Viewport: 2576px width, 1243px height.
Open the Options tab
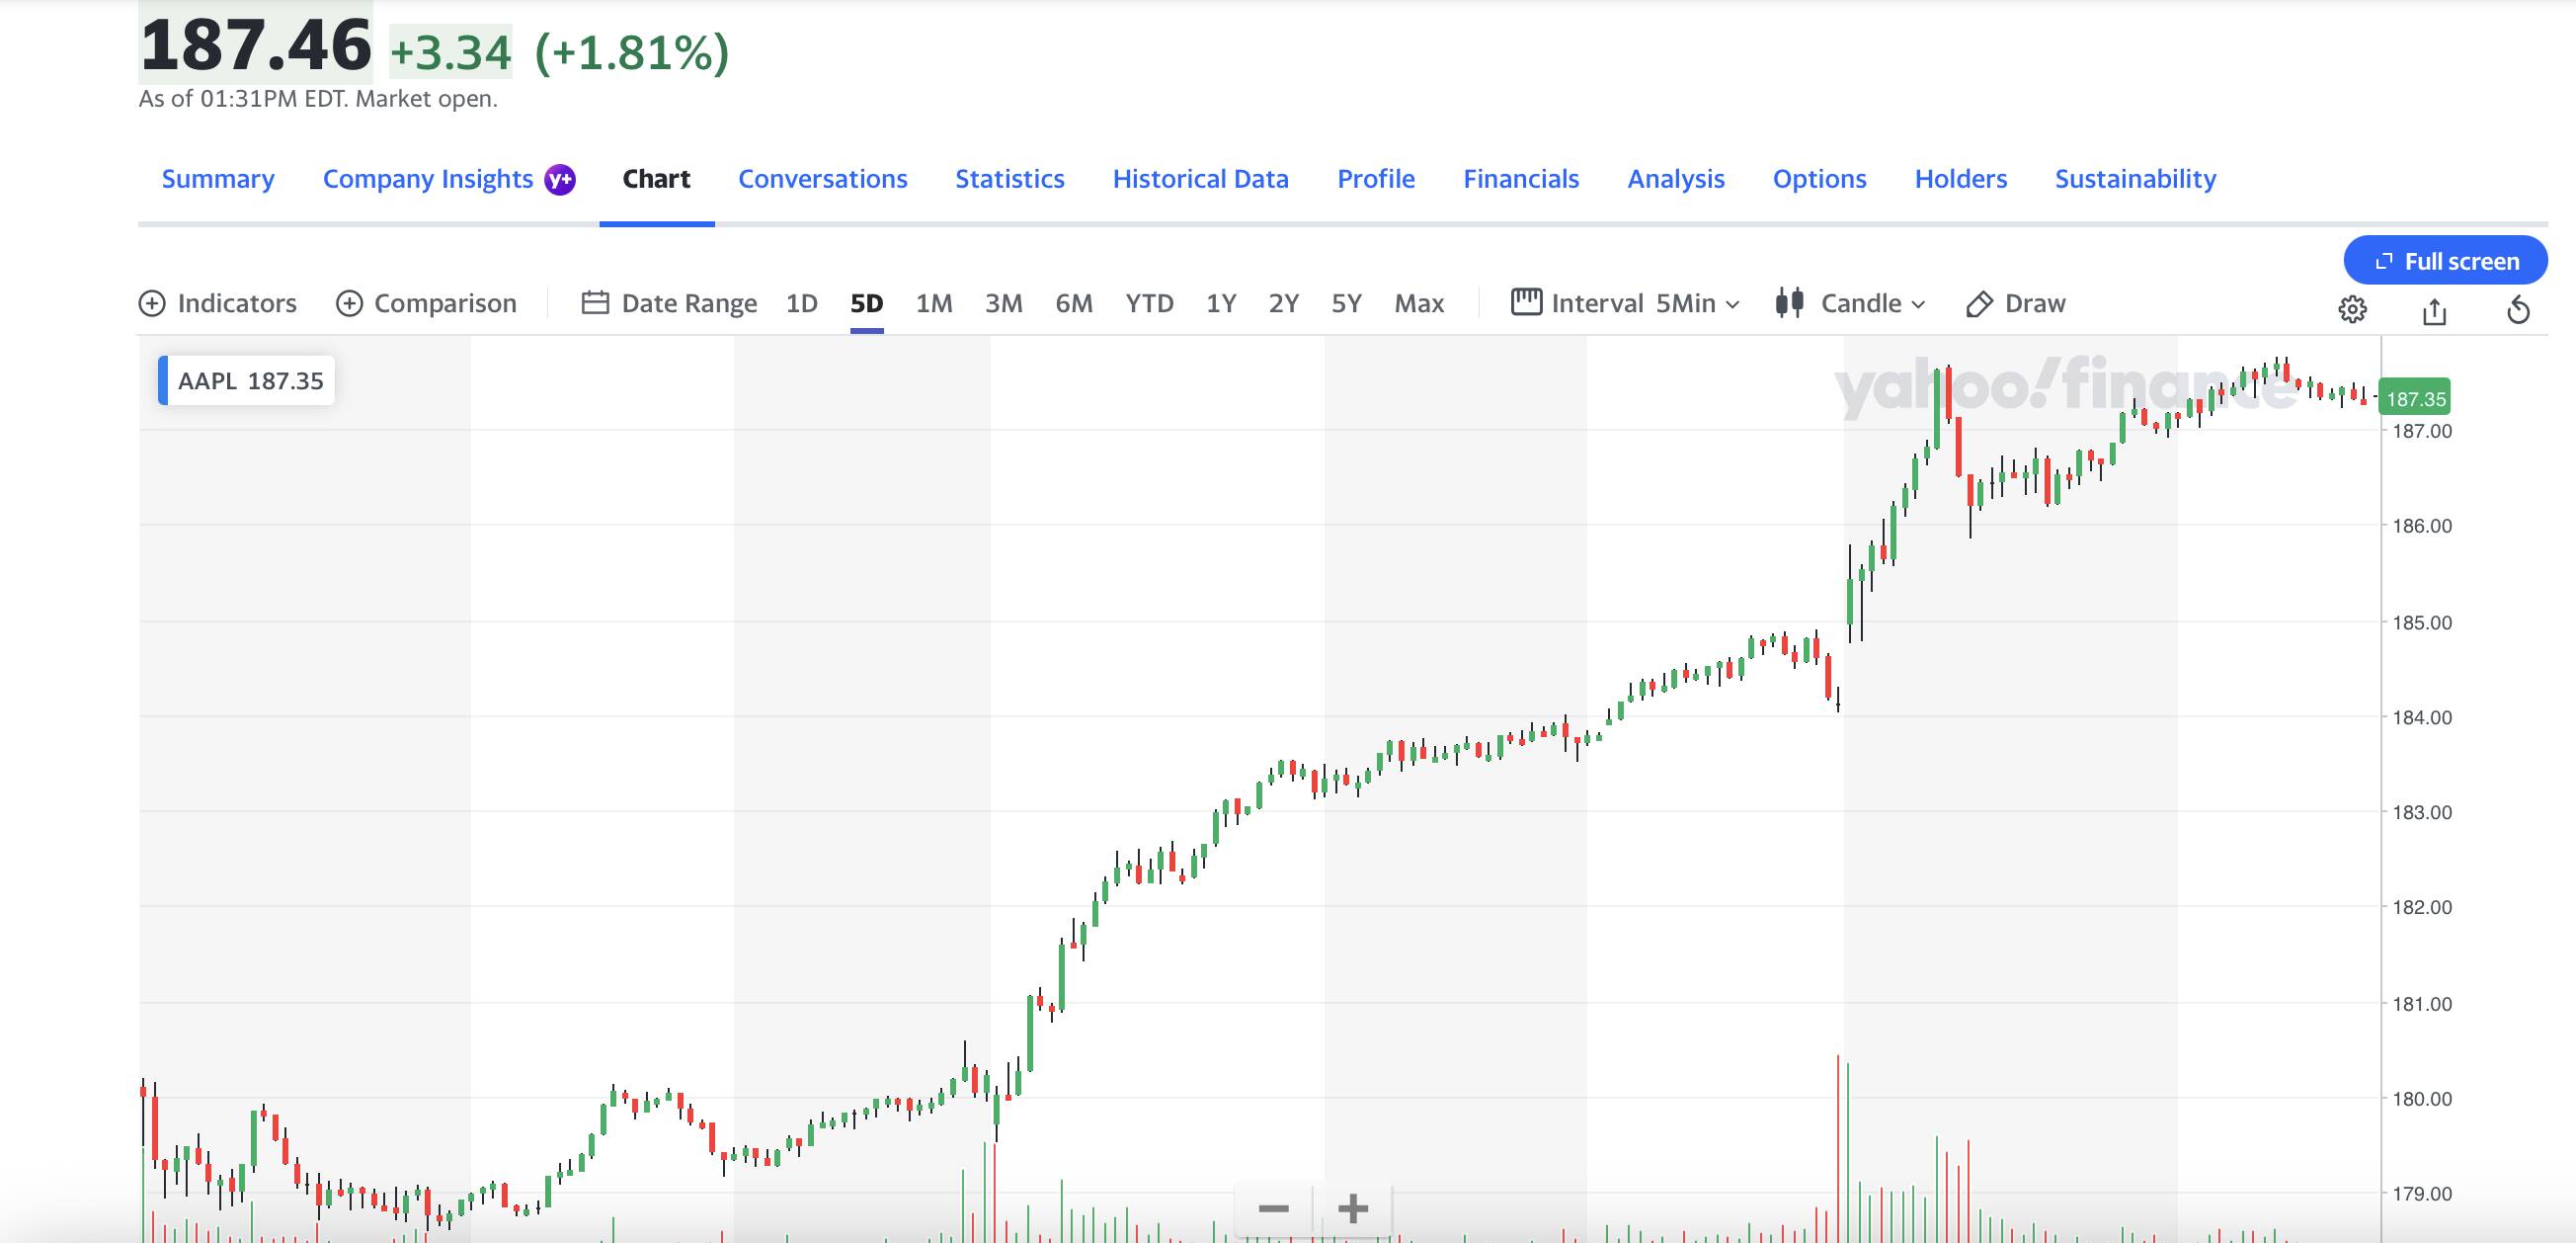[1820, 179]
